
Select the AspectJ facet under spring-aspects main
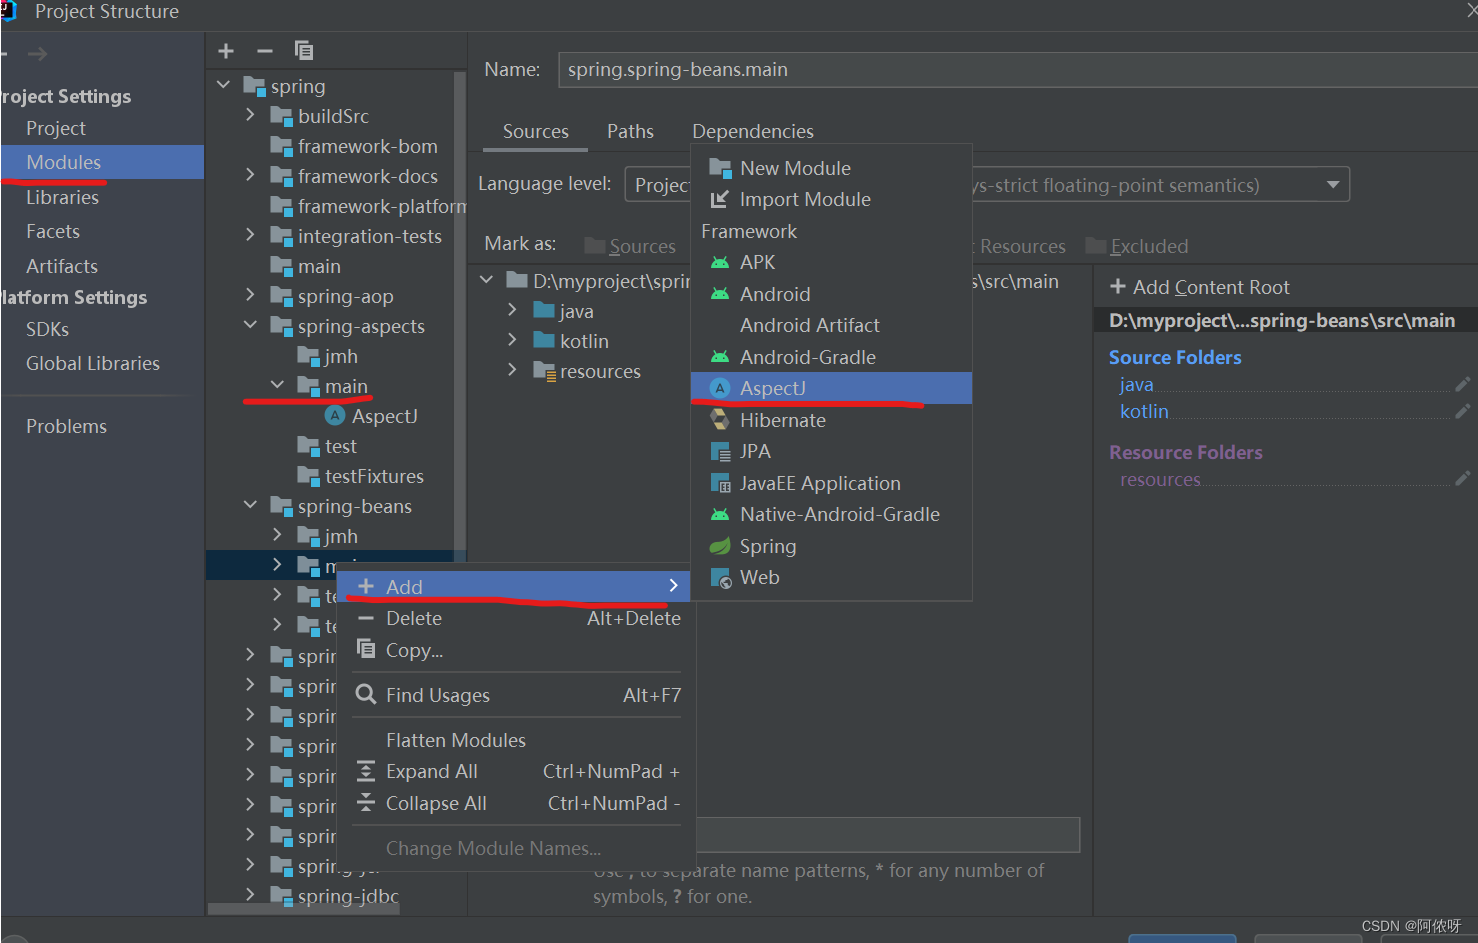pyautogui.click(x=385, y=416)
